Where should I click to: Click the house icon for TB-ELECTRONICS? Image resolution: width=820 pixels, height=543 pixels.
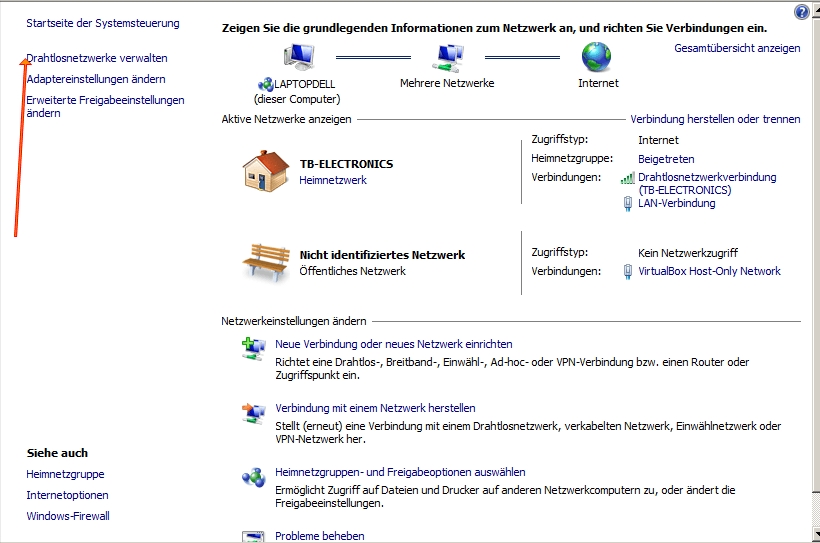tap(266, 170)
